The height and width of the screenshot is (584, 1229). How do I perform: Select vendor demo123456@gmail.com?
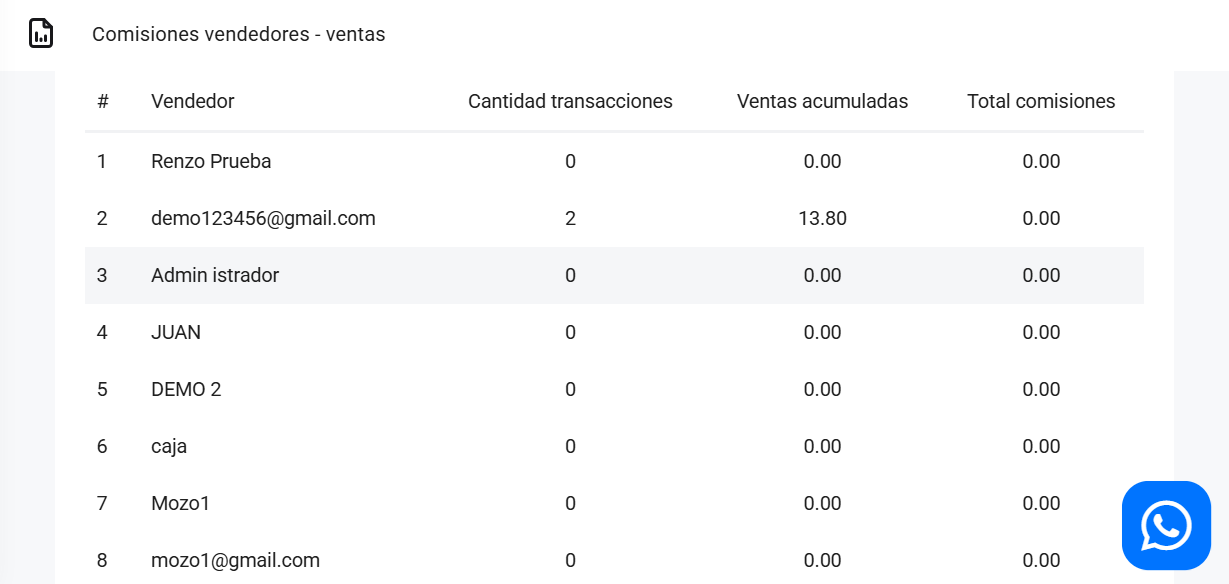(263, 218)
